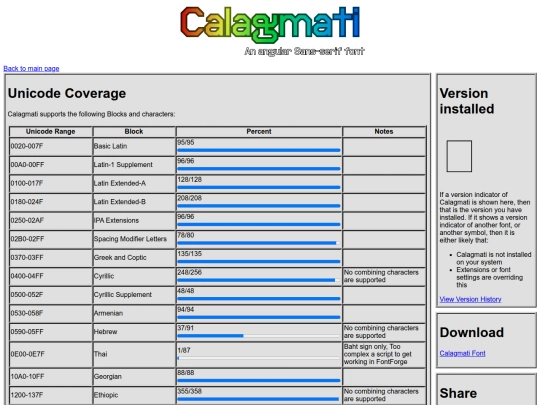This screenshot has height=405, width=540.
Task: Click the 355/358 coverage value
Action: pos(190,391)
